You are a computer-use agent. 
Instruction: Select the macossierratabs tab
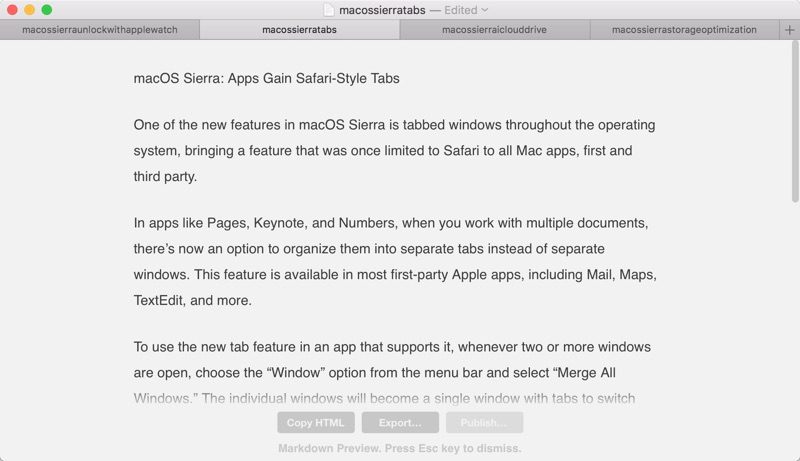point(299,30)
